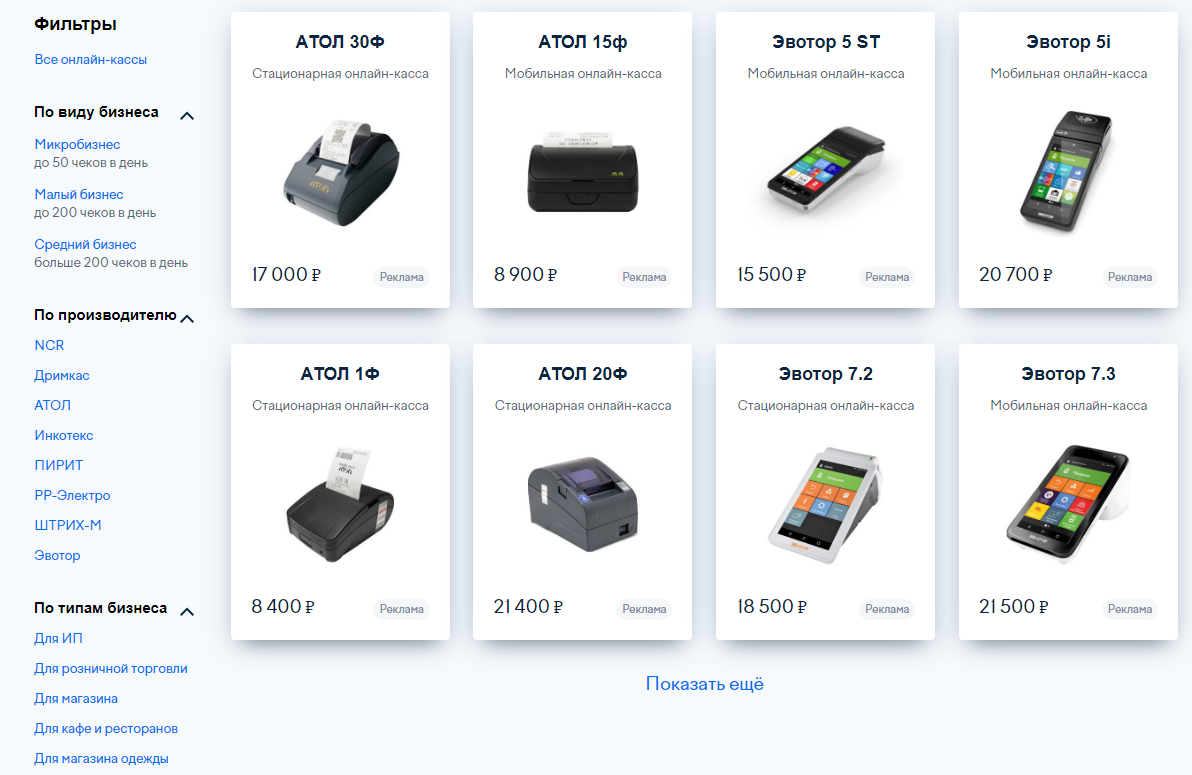View the Эвотор 5i terminal image

(1066, 171)
